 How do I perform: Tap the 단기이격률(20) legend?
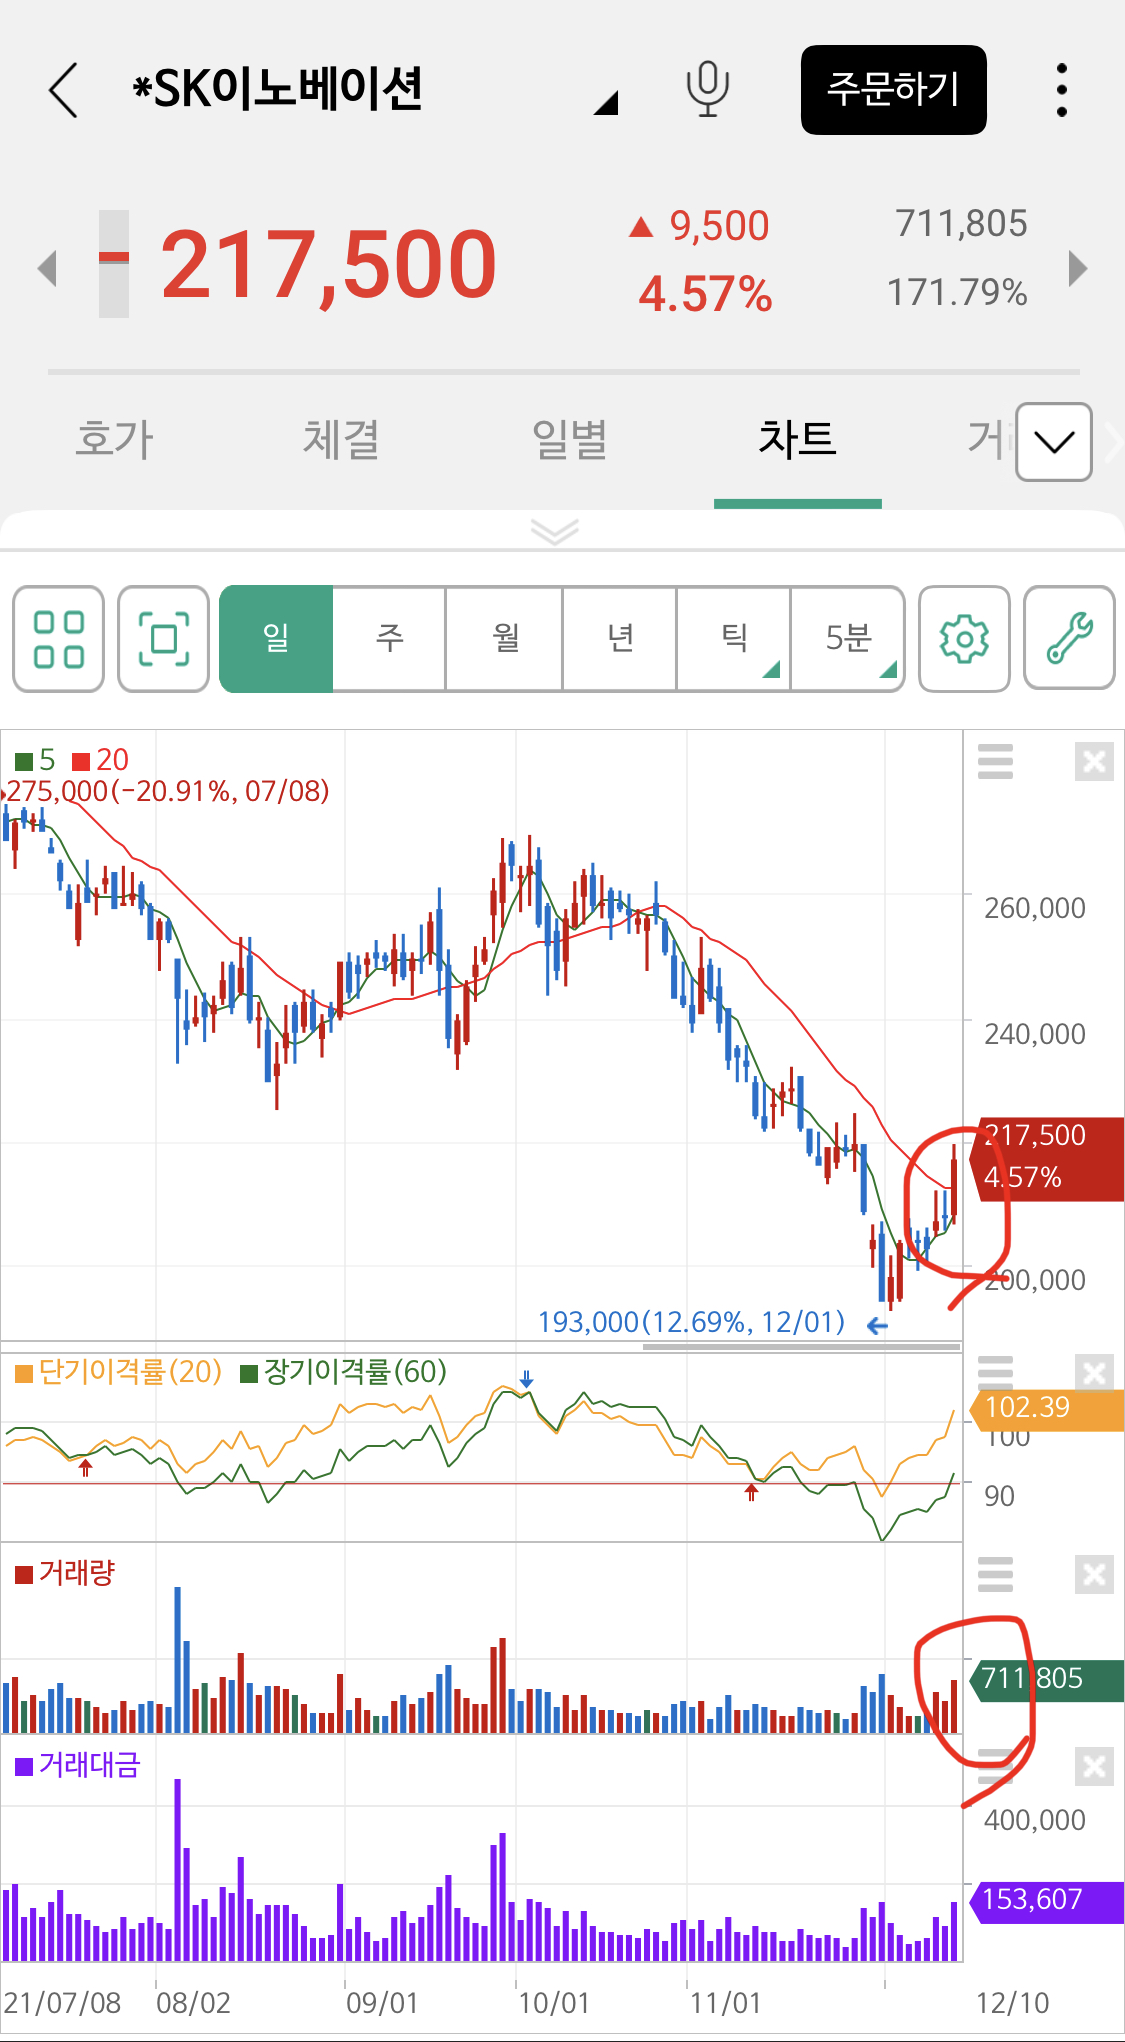pyautogui.click(x=119, y=1372)
